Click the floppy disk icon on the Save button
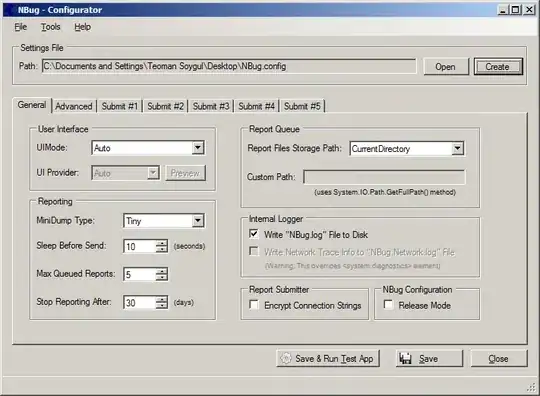540x396 pixels. 405,359
